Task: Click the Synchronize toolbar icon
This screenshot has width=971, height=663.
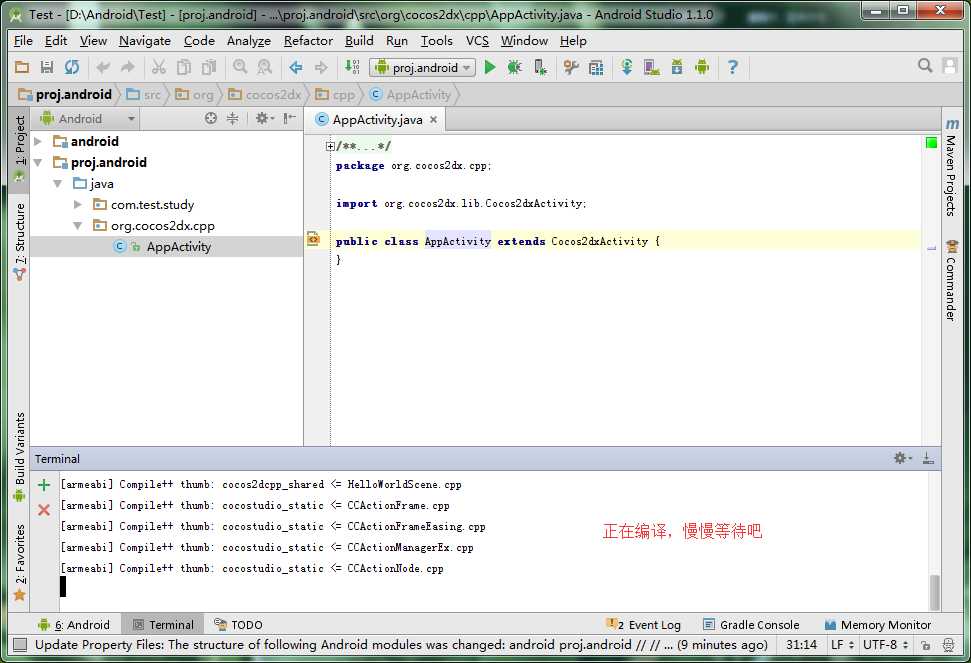Action: click(72, 67)
